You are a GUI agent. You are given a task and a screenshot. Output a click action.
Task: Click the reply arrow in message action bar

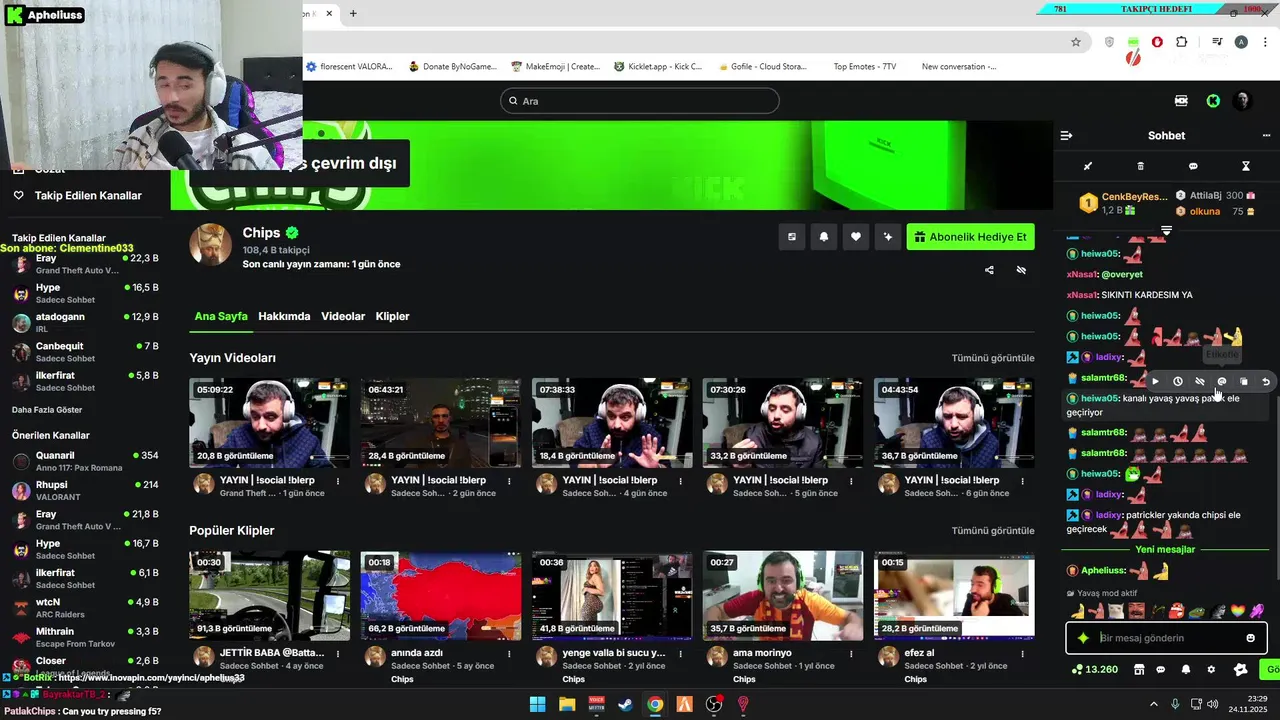point(1266,381)
